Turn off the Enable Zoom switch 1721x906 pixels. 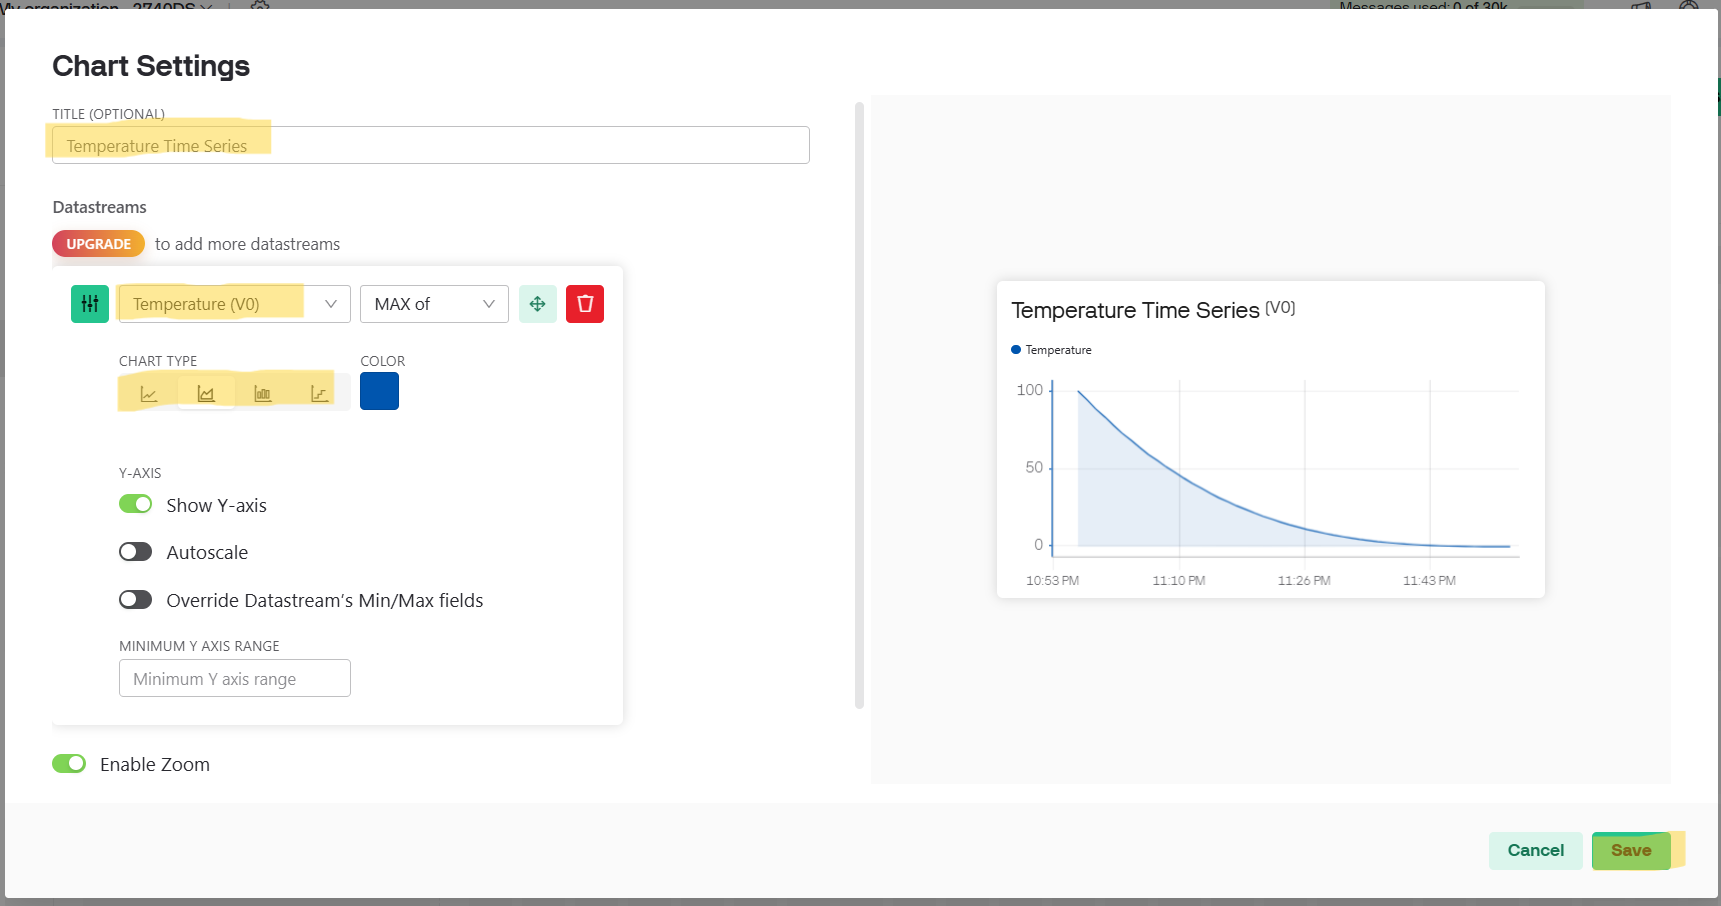(69, 764)
